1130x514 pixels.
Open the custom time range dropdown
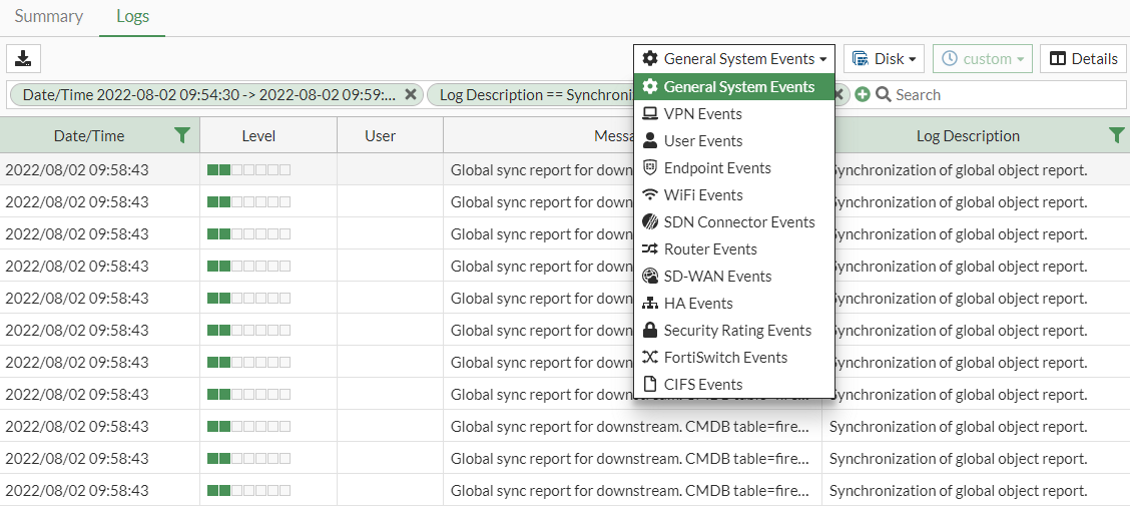pyautogui.click(x=982, y=59)
